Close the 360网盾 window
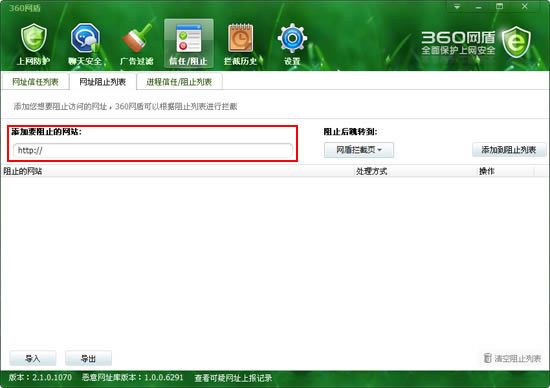550x388 pixels. click(525, 6)
